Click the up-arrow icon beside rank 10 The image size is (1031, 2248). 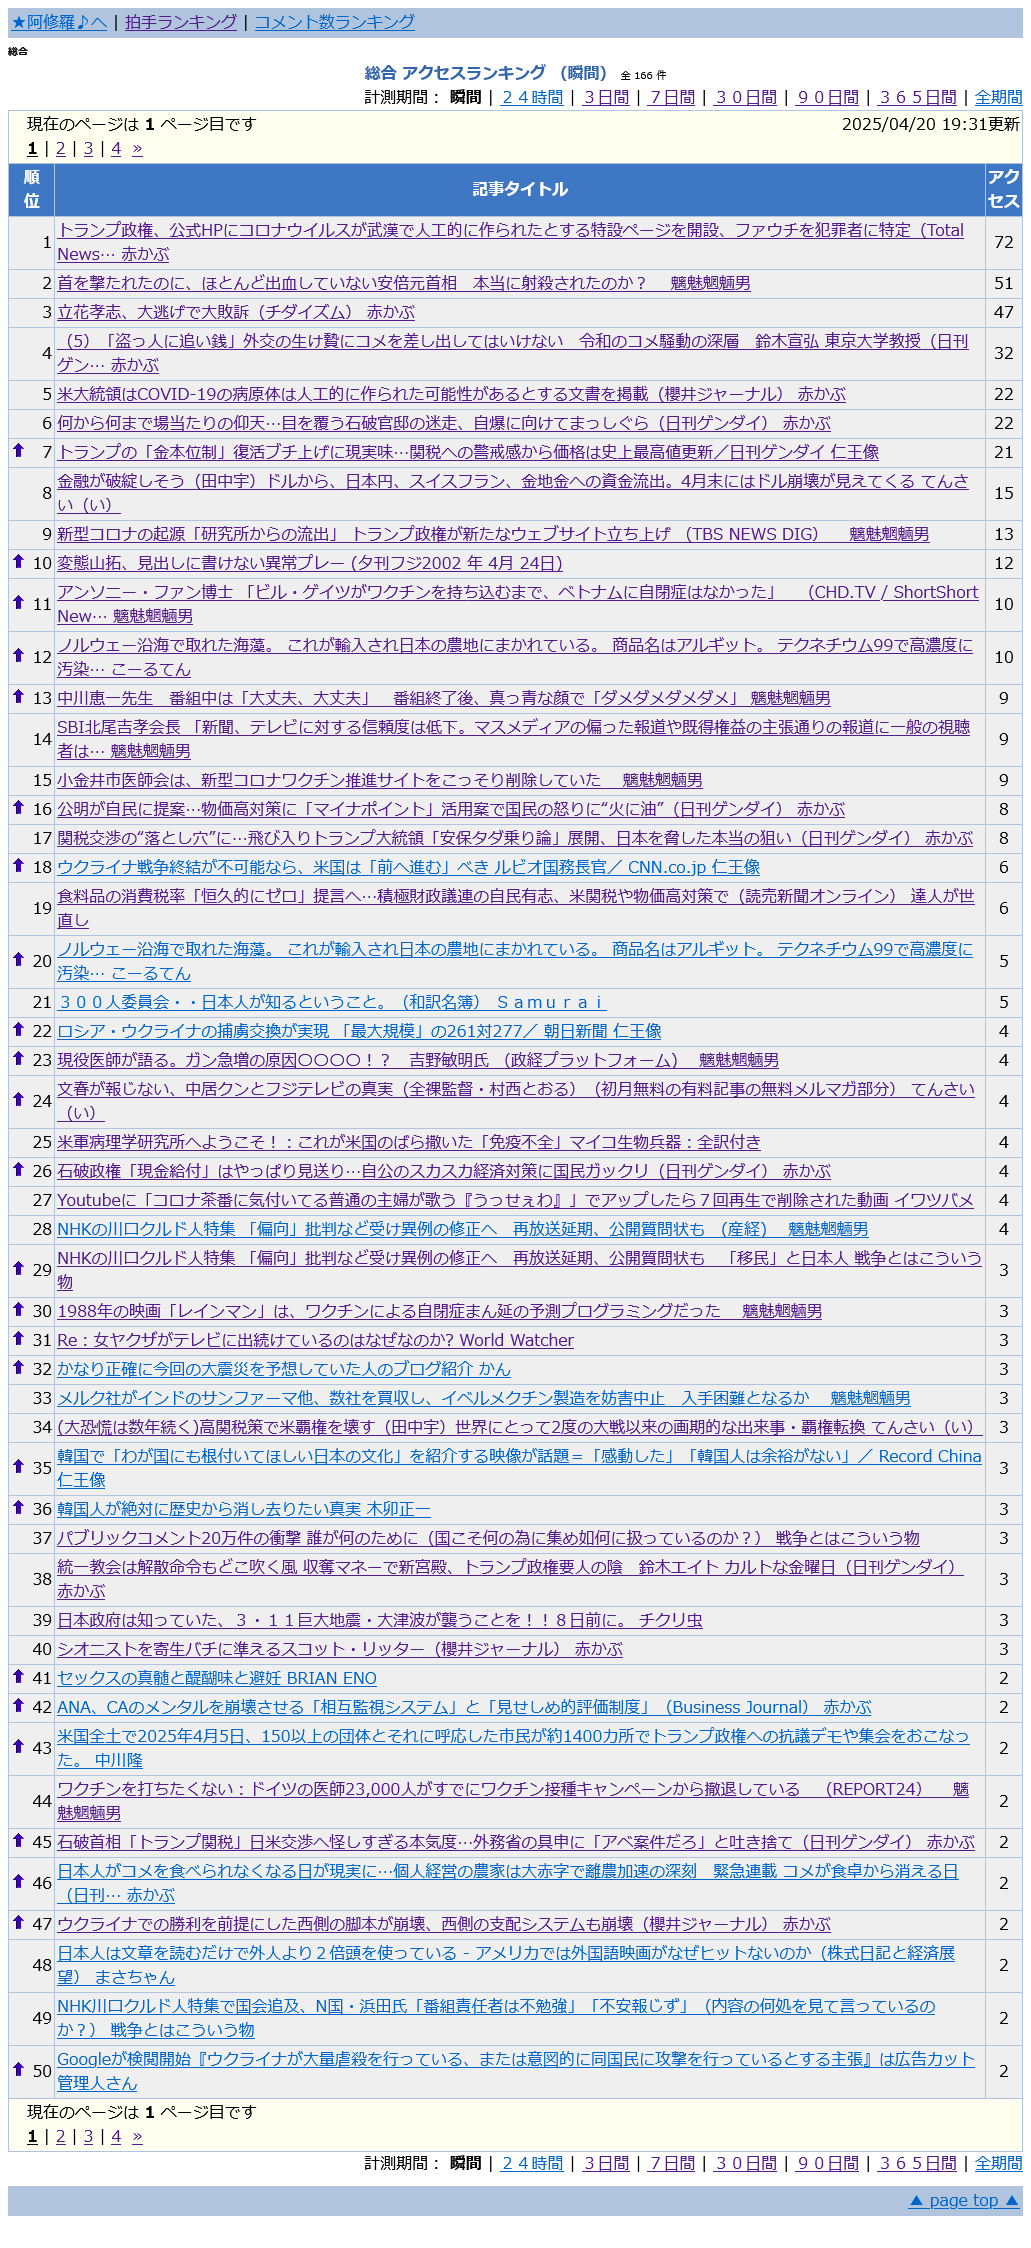(x=18, y=561)
